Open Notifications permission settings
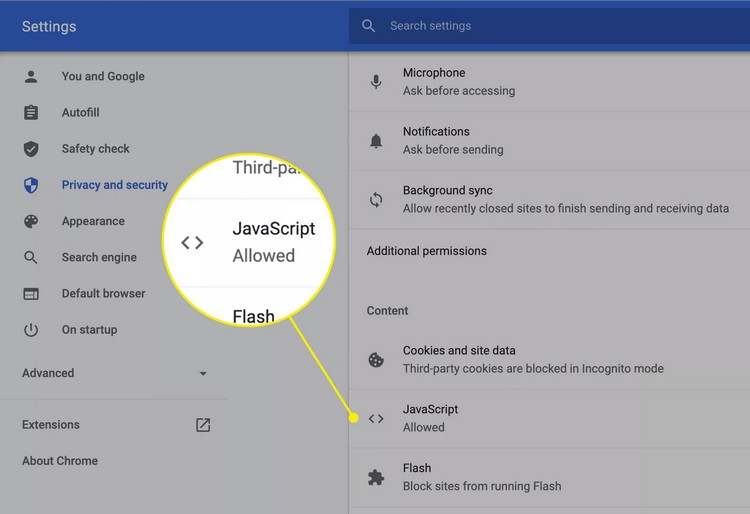The width and height of the screenshot is (750, 514). pos(549,142)
